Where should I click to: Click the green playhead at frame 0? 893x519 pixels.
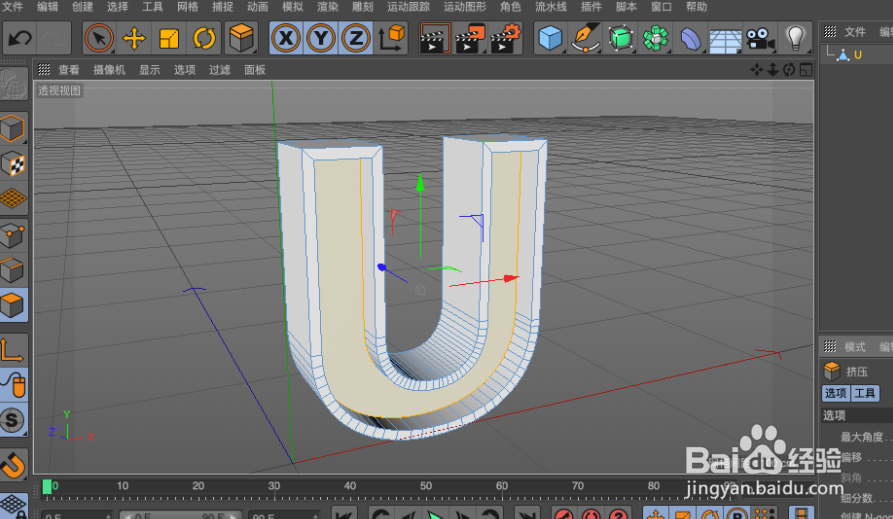point(47,487)
